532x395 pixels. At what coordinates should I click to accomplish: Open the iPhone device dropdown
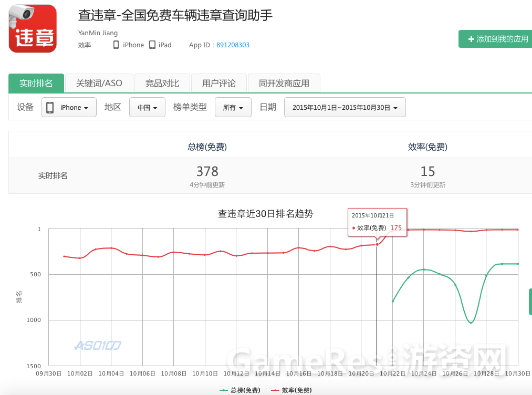pyautogui.click(x=69, y=107)
